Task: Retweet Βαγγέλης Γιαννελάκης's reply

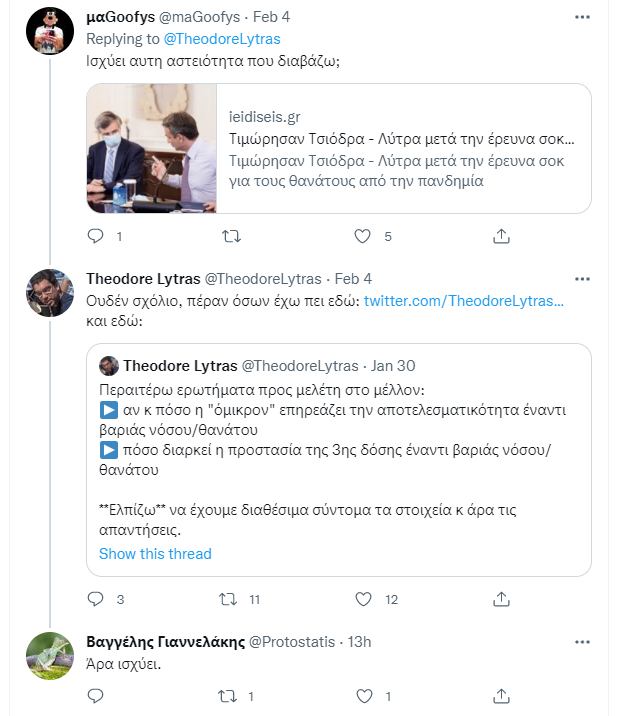Action: pyautogui.click(x=229, y=696)
